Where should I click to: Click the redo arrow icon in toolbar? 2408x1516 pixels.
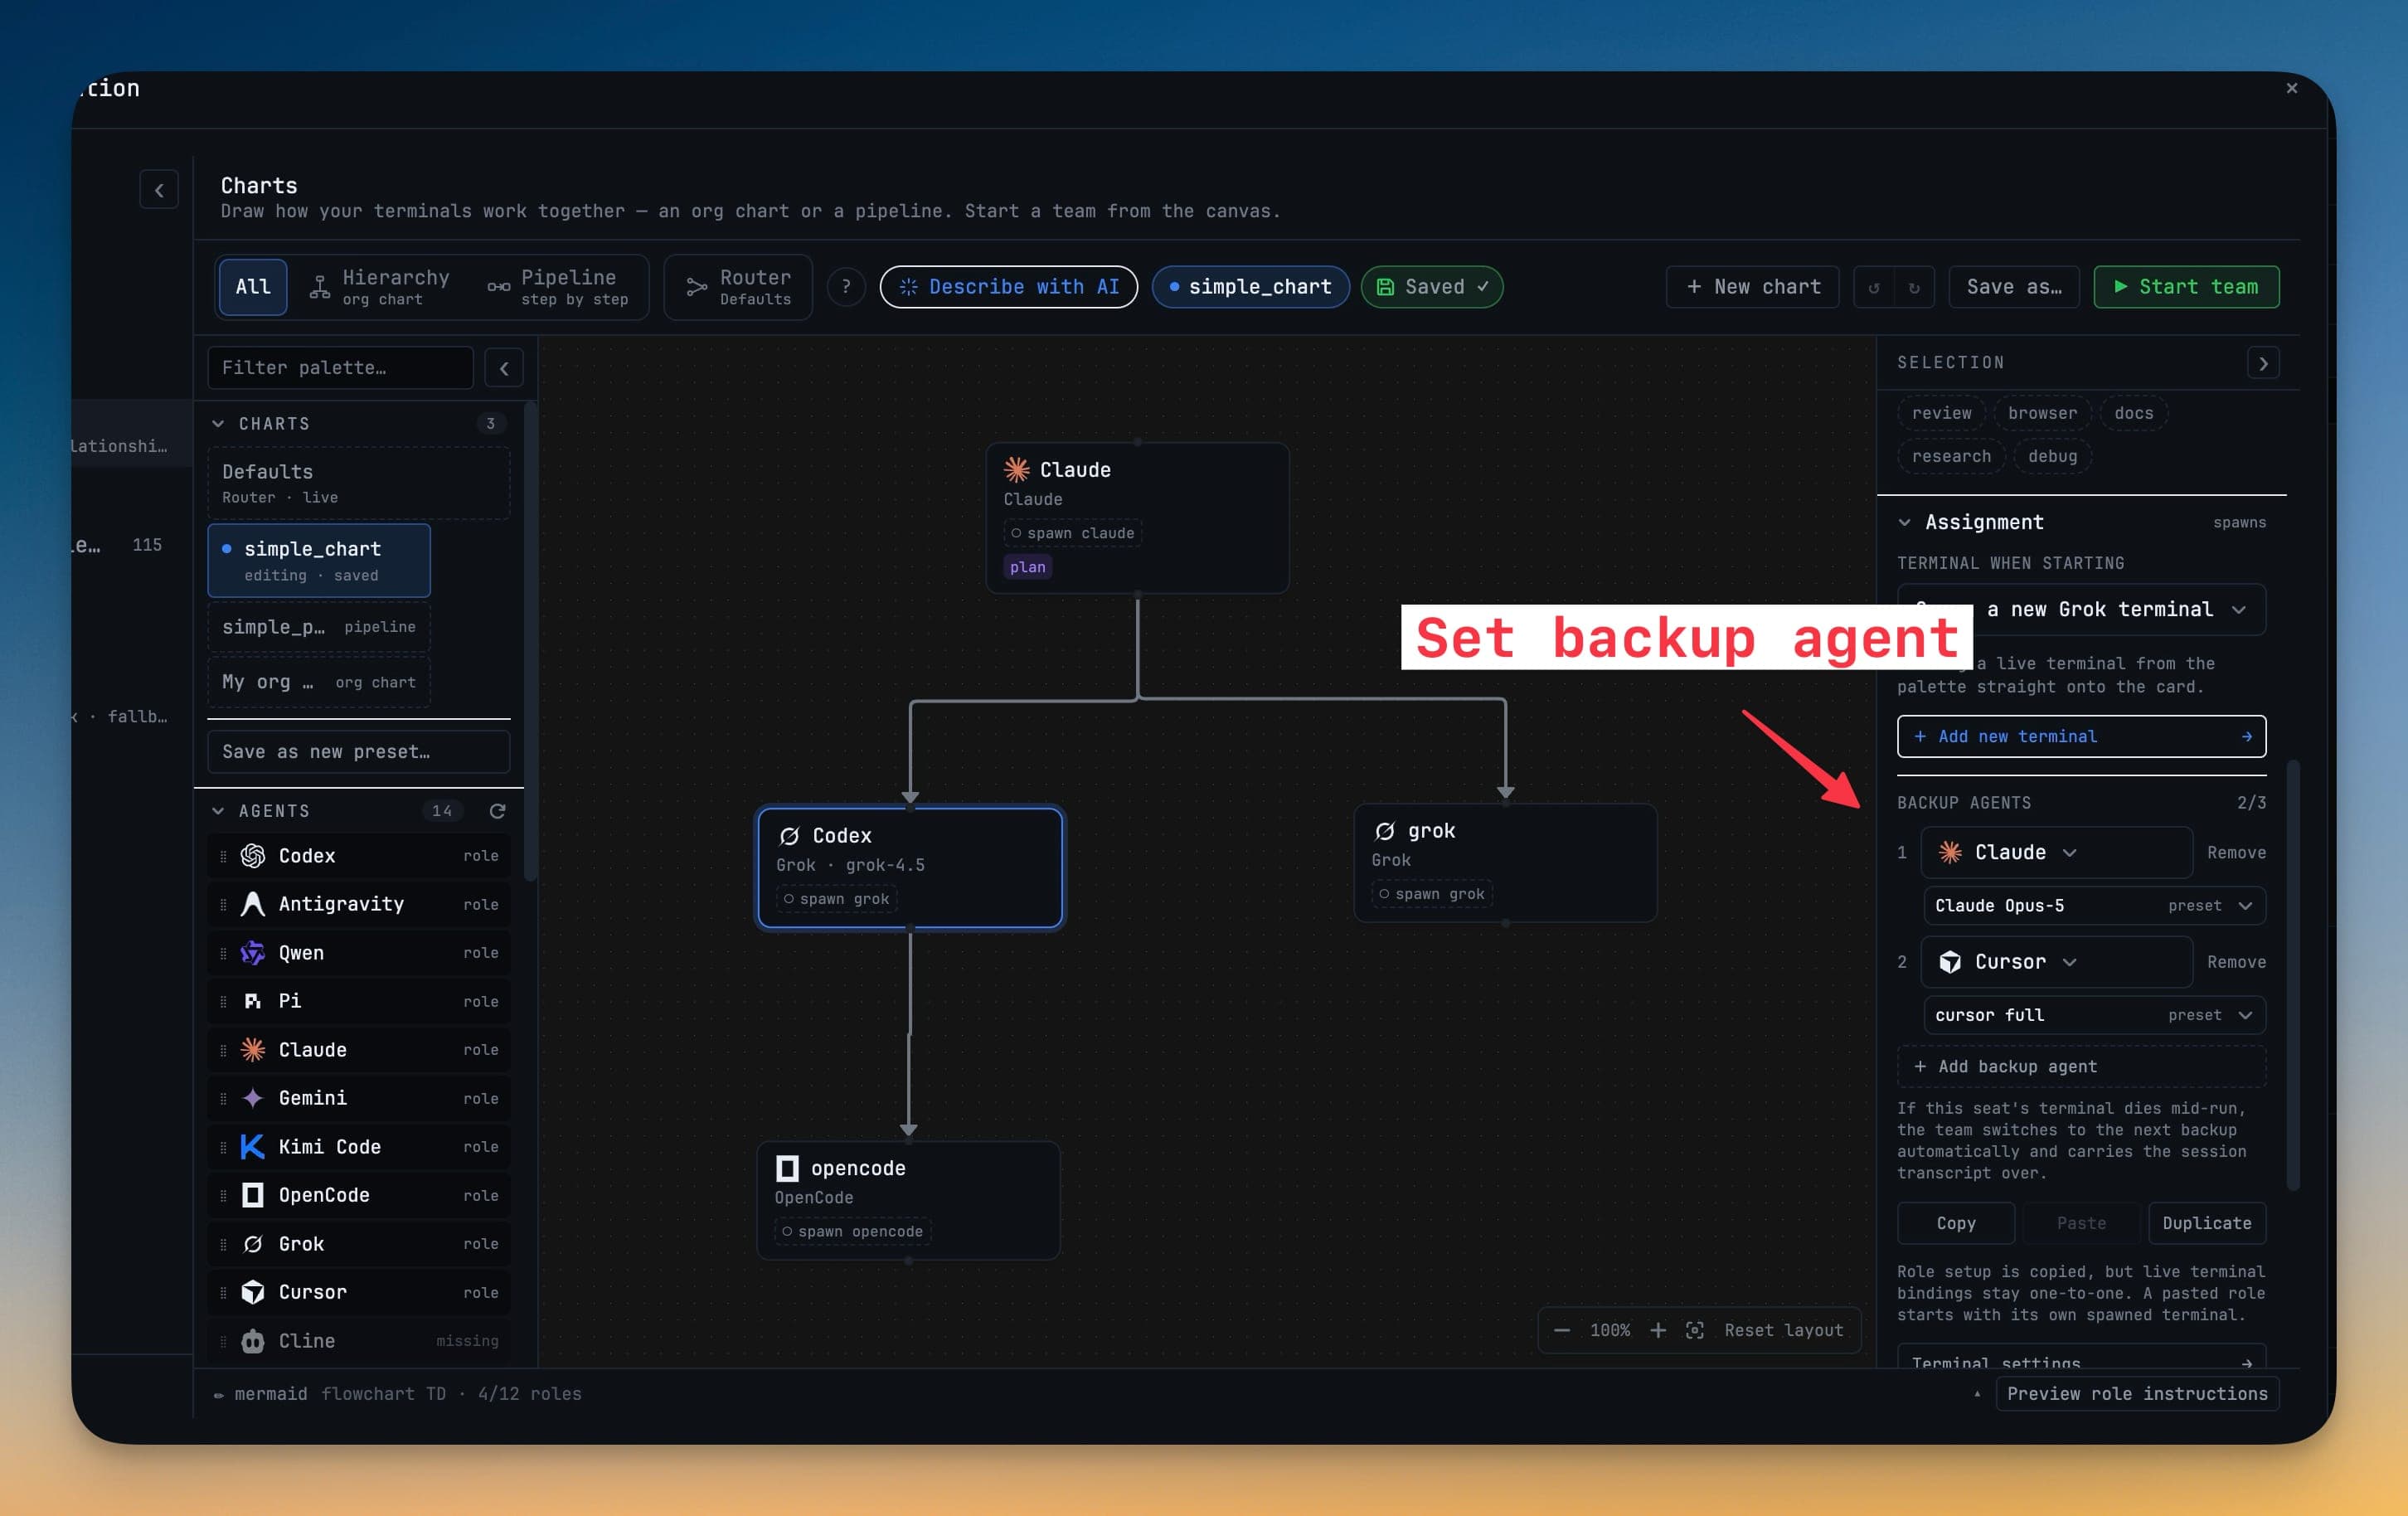tap(1914, 288)
